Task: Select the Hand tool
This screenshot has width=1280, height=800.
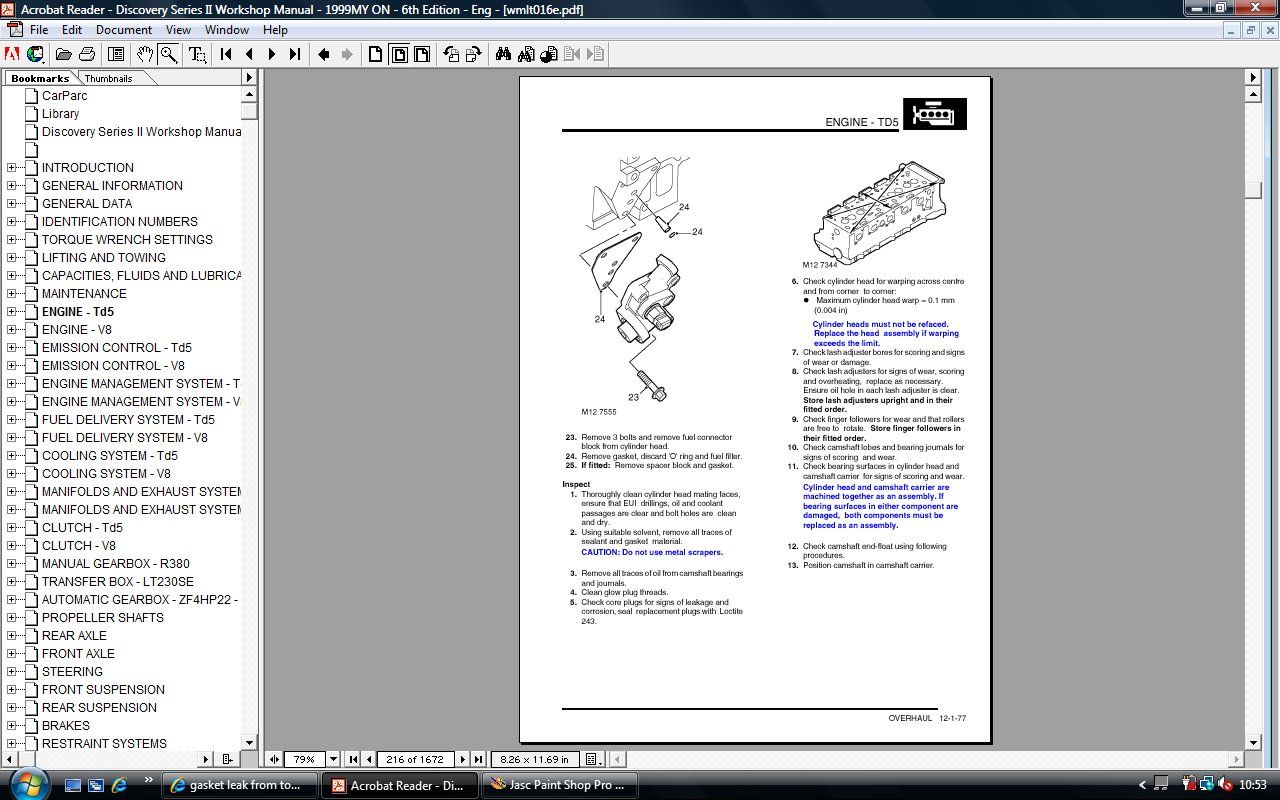Action: click(x=146, y=54)
